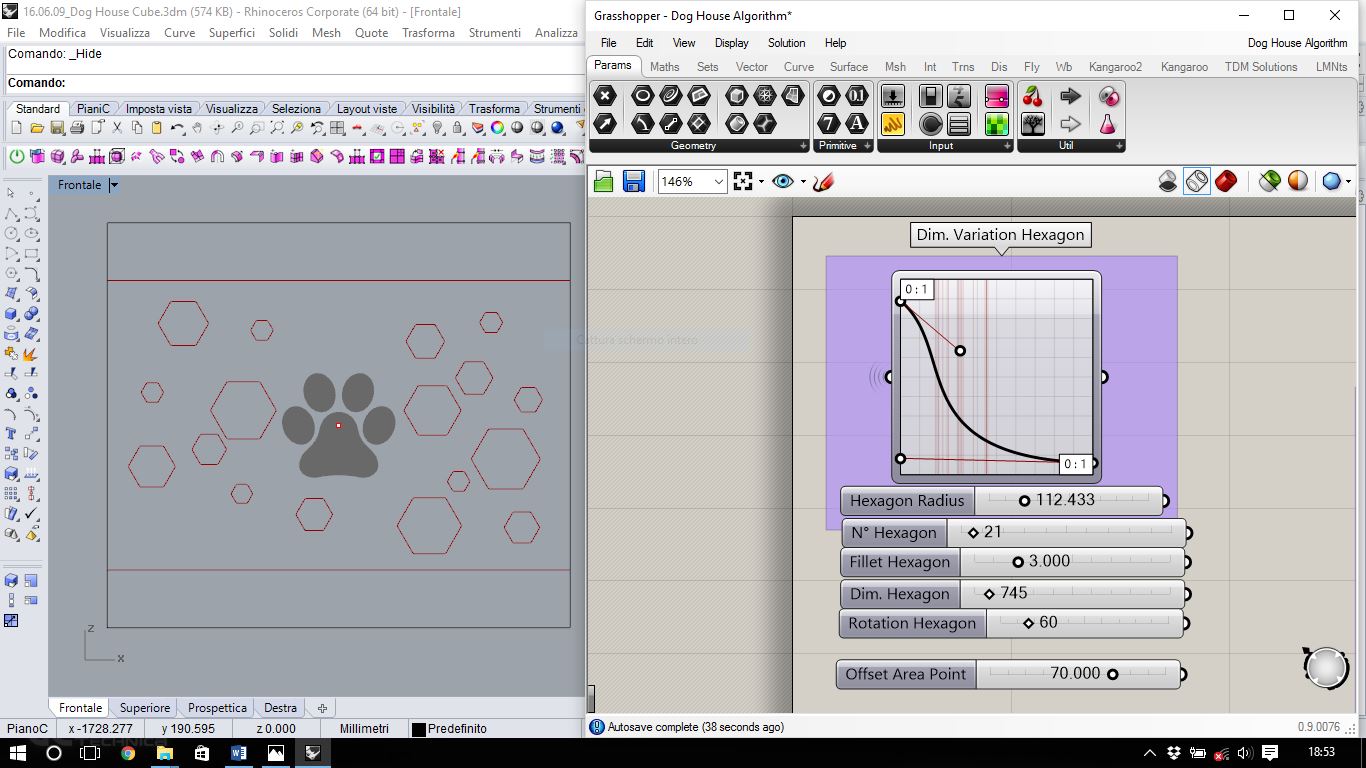The width and height of the screenshot is (1366, 768).
Task: Switch to the Superiore viewport tab
Action: pyautogui.click(x=145, y=708)
